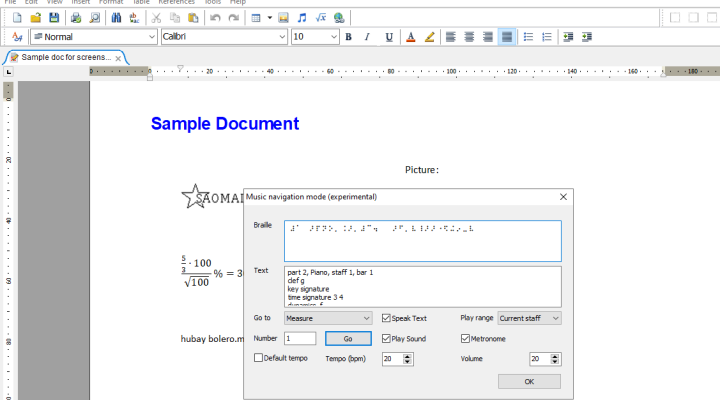This screenshot has height=400, width=720.
Task: Align text right
Action: [x=488, y=37]
